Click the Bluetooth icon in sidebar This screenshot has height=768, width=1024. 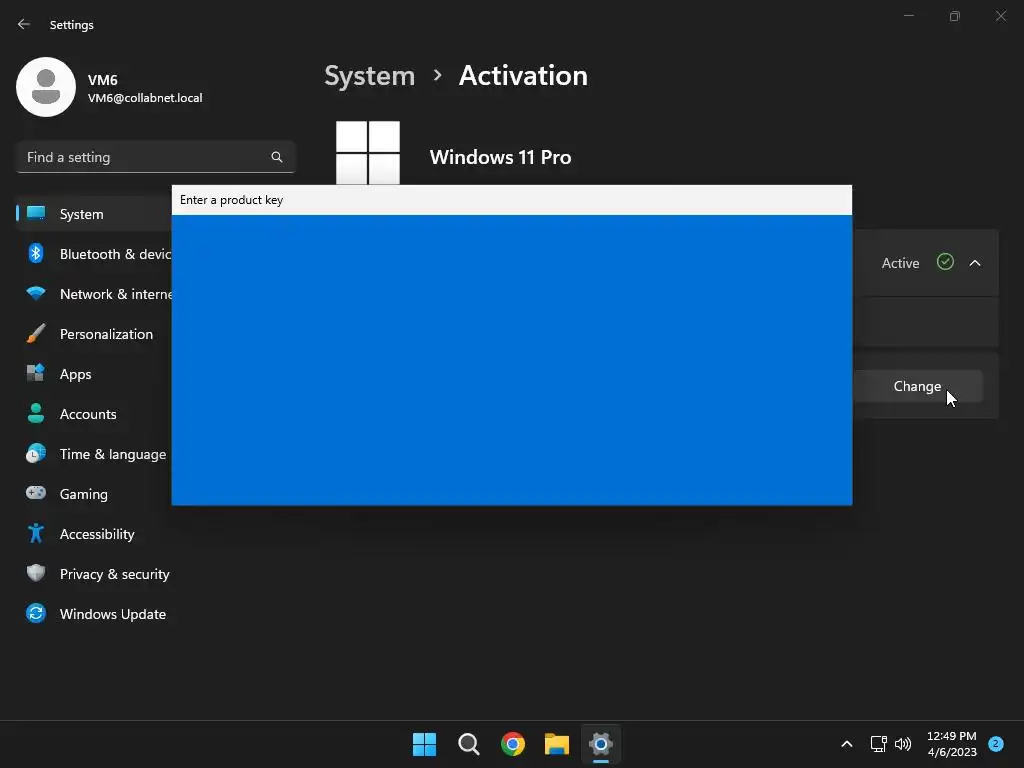[x=36, y=253]
